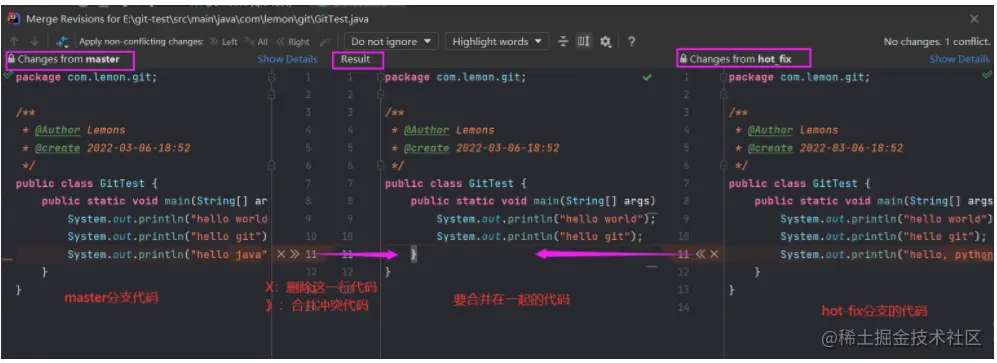Viewport: 997px width, 363px height.
Task: Apply All non-conflicting changes
Action: [256, 42]
